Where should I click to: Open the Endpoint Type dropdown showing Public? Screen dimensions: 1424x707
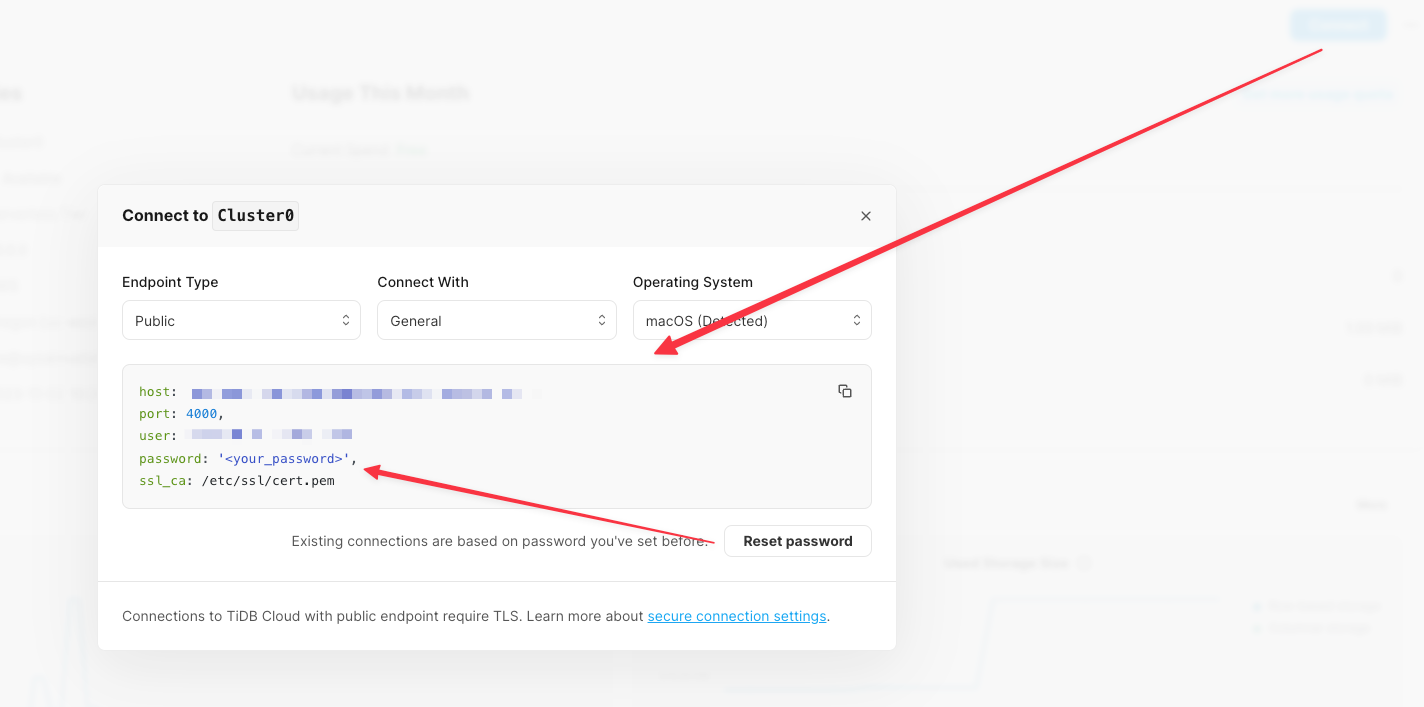coord(241,320)
